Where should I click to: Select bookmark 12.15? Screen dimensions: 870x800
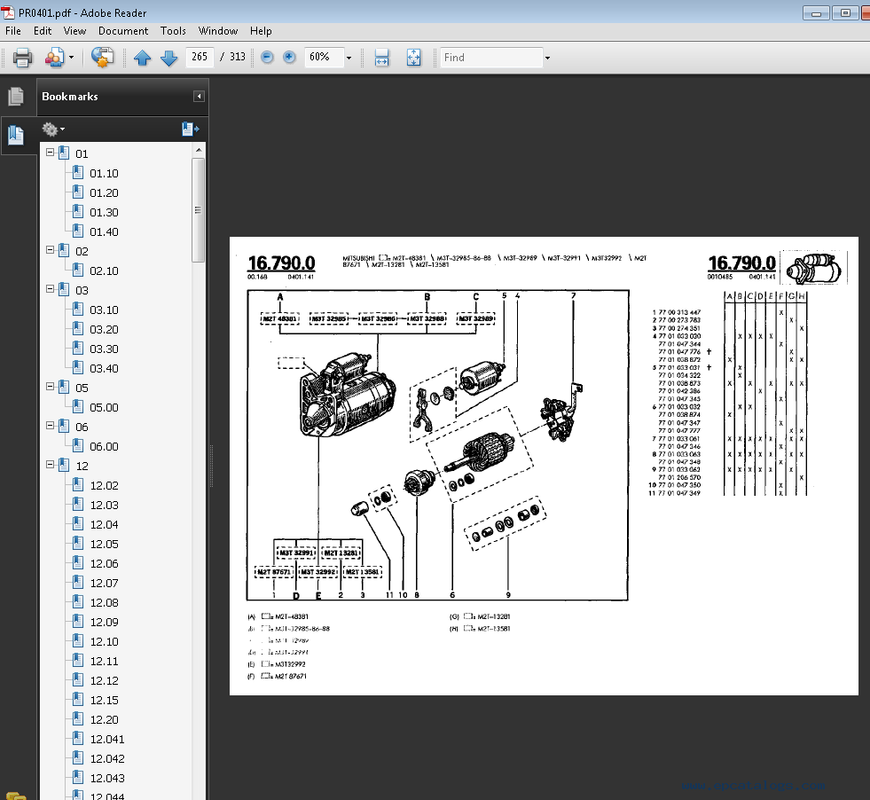pos(104,700)
